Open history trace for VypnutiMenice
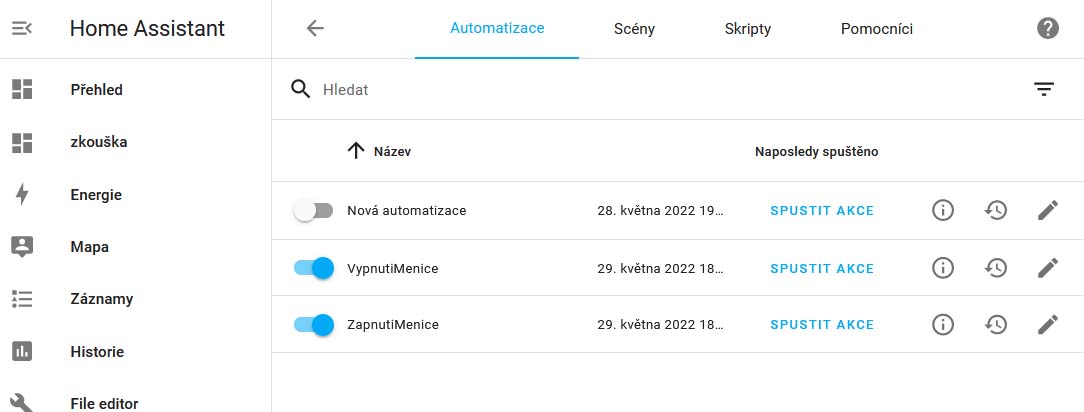 (995, 268)
